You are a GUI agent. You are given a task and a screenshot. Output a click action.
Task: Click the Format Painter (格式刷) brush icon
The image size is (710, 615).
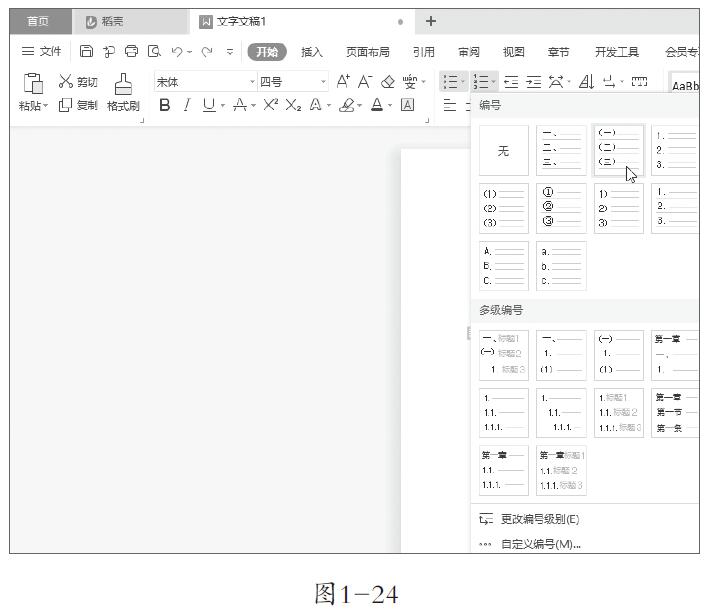122,84
